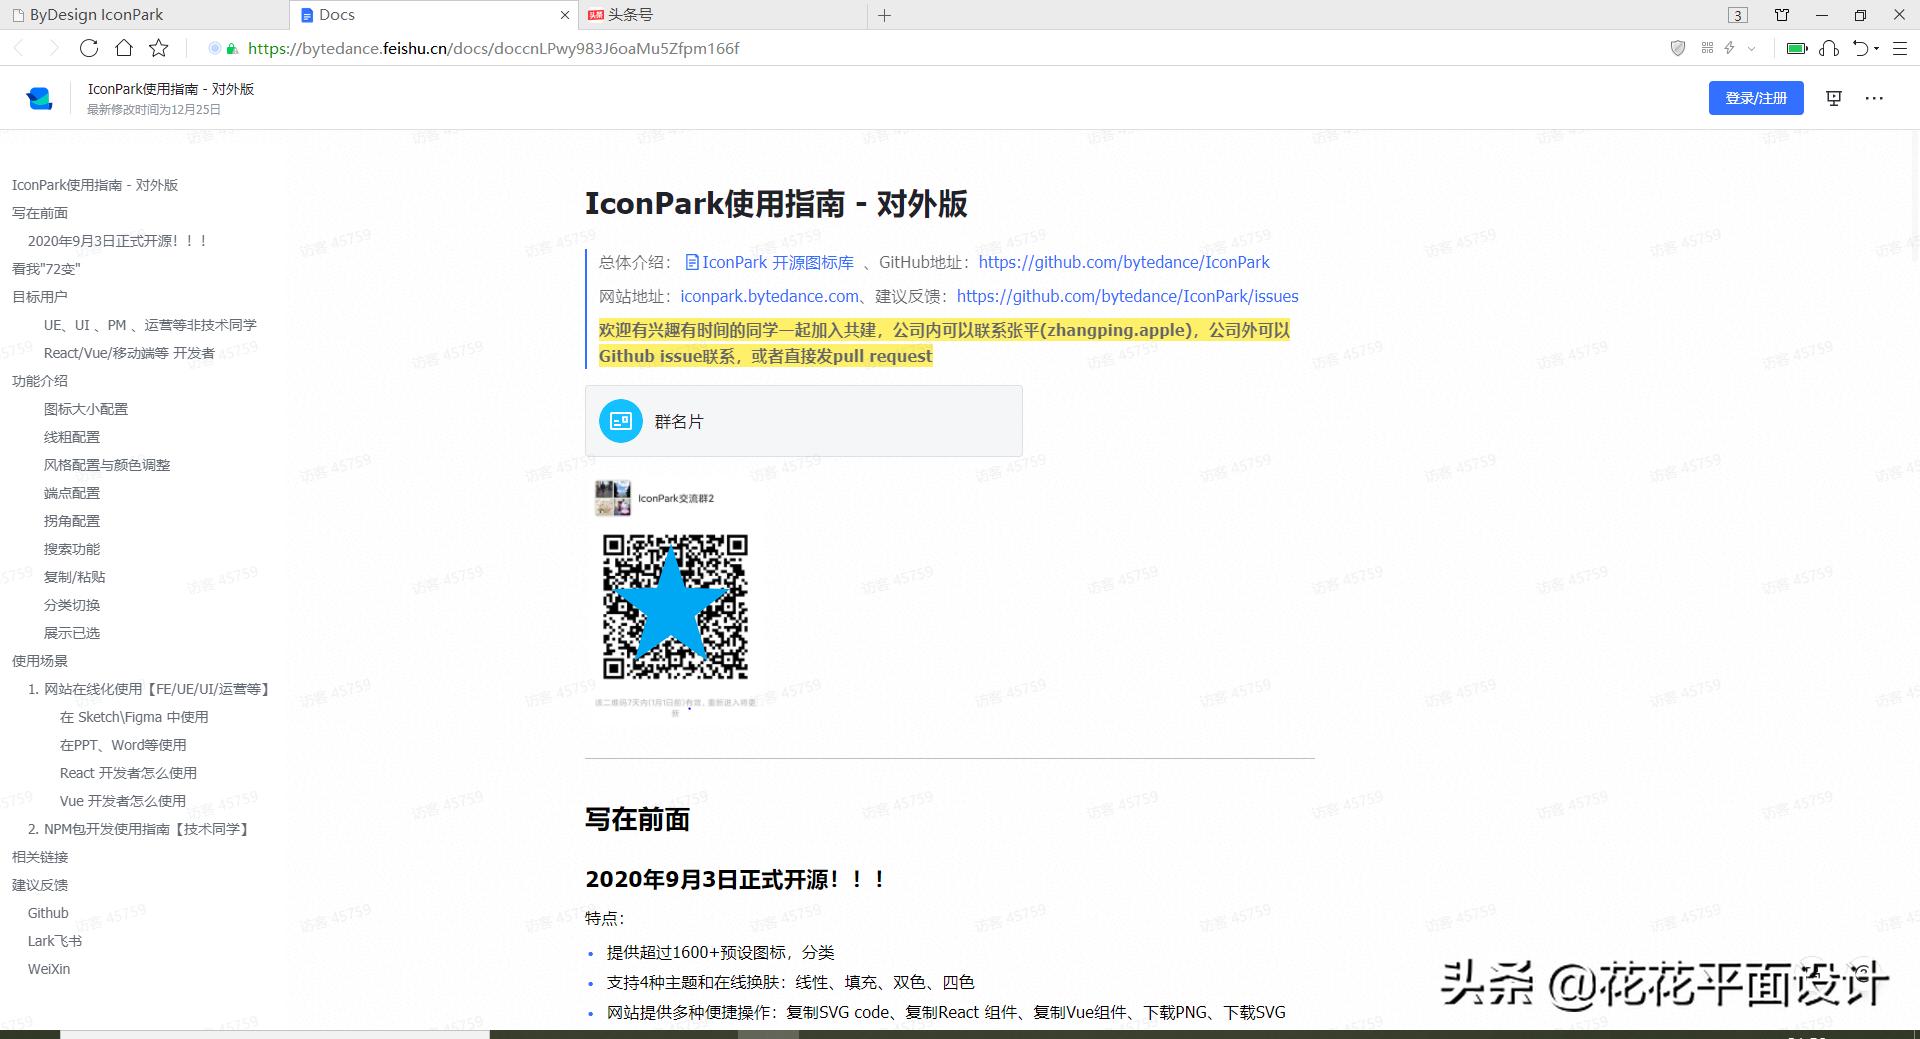
Task: Open the tab list showing 3 tabs
Action: coord(1738,15)
